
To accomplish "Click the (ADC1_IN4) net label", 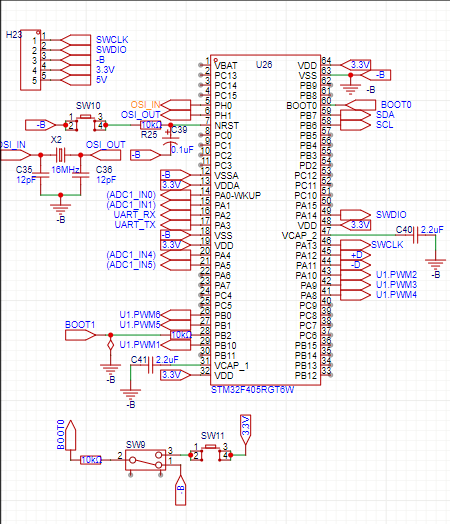I will pos(131,255).
